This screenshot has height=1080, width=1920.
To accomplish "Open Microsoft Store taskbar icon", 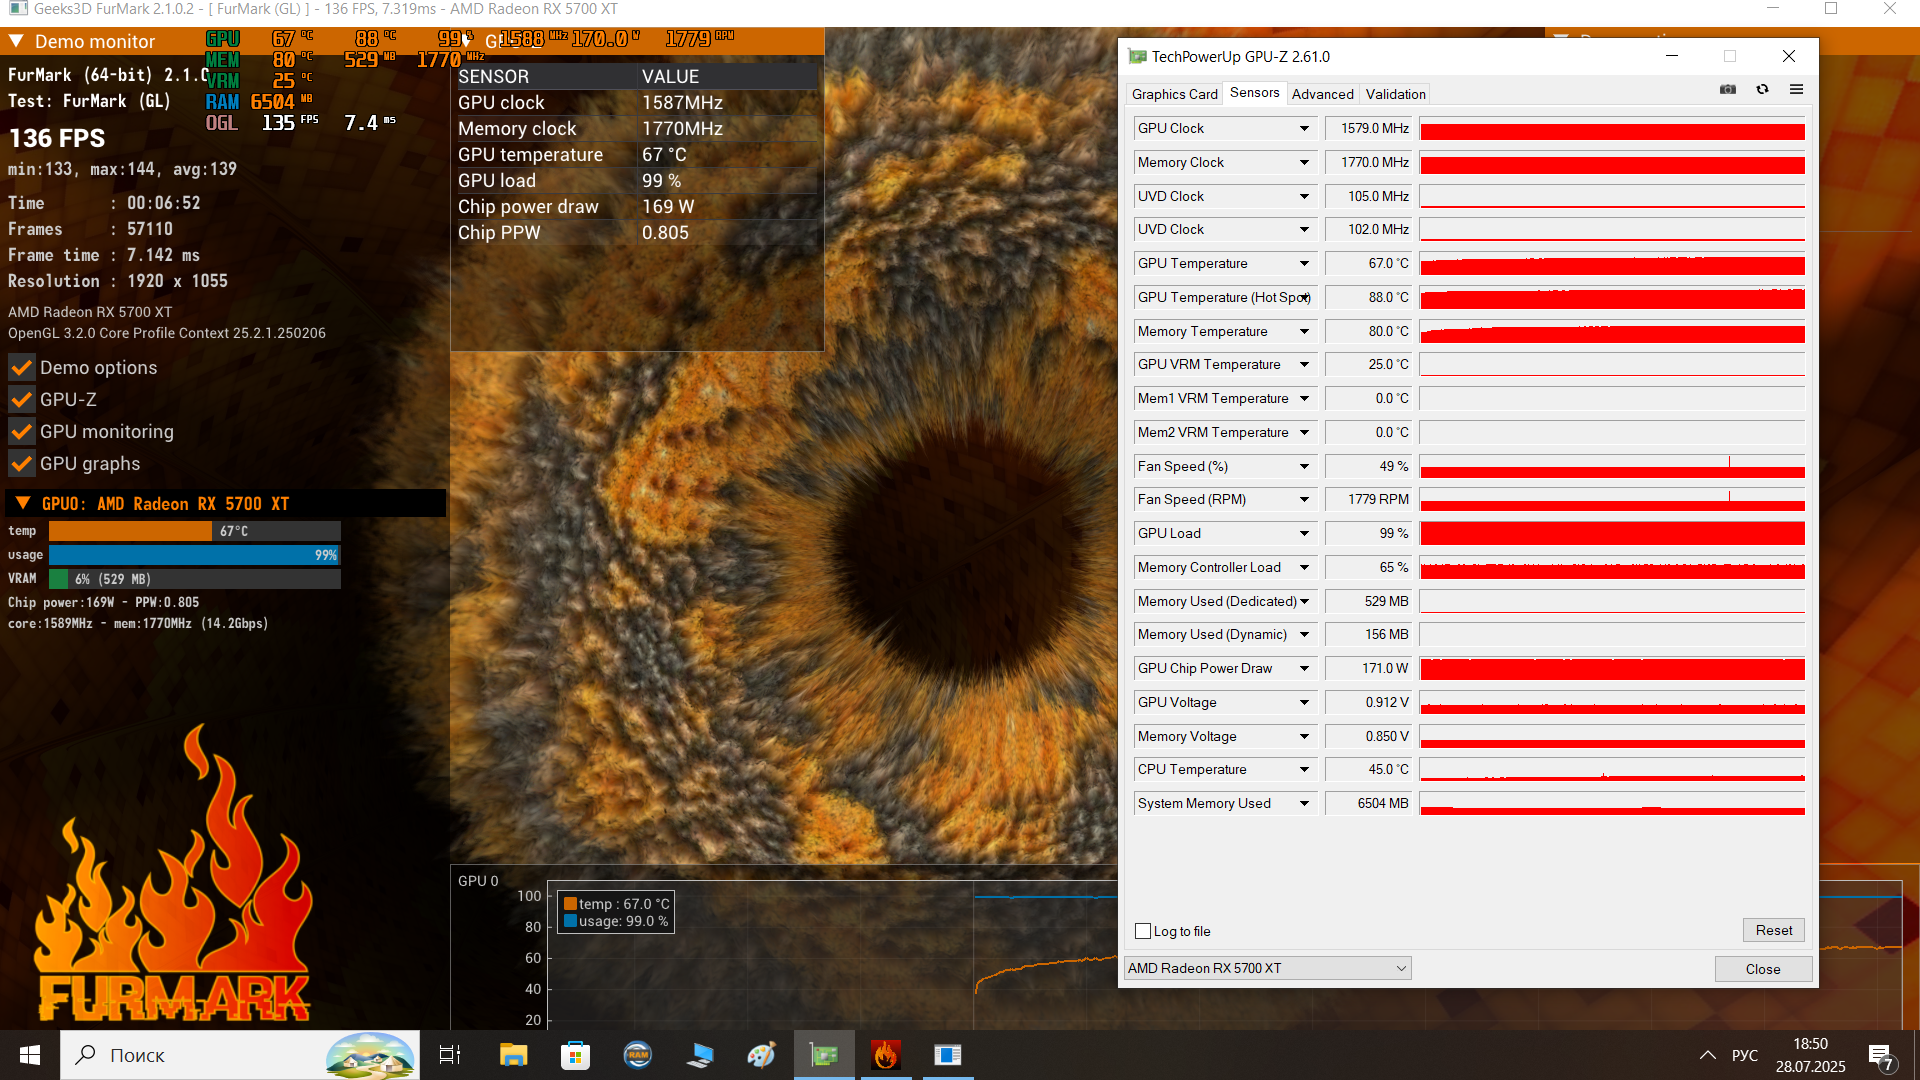I will 575,1055.
